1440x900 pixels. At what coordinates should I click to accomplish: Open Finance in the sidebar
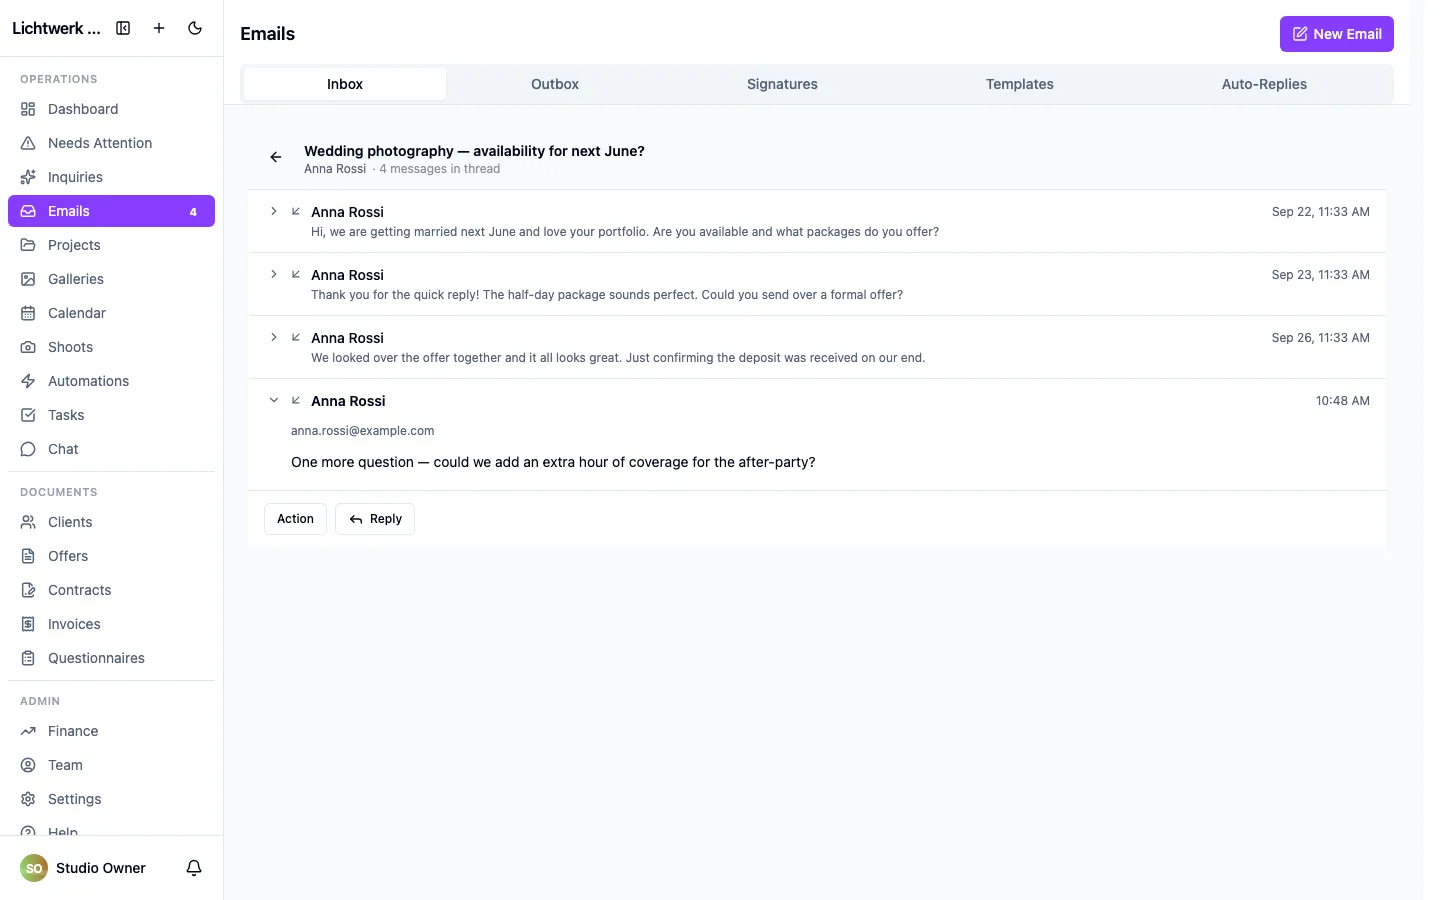pos(111,731)
